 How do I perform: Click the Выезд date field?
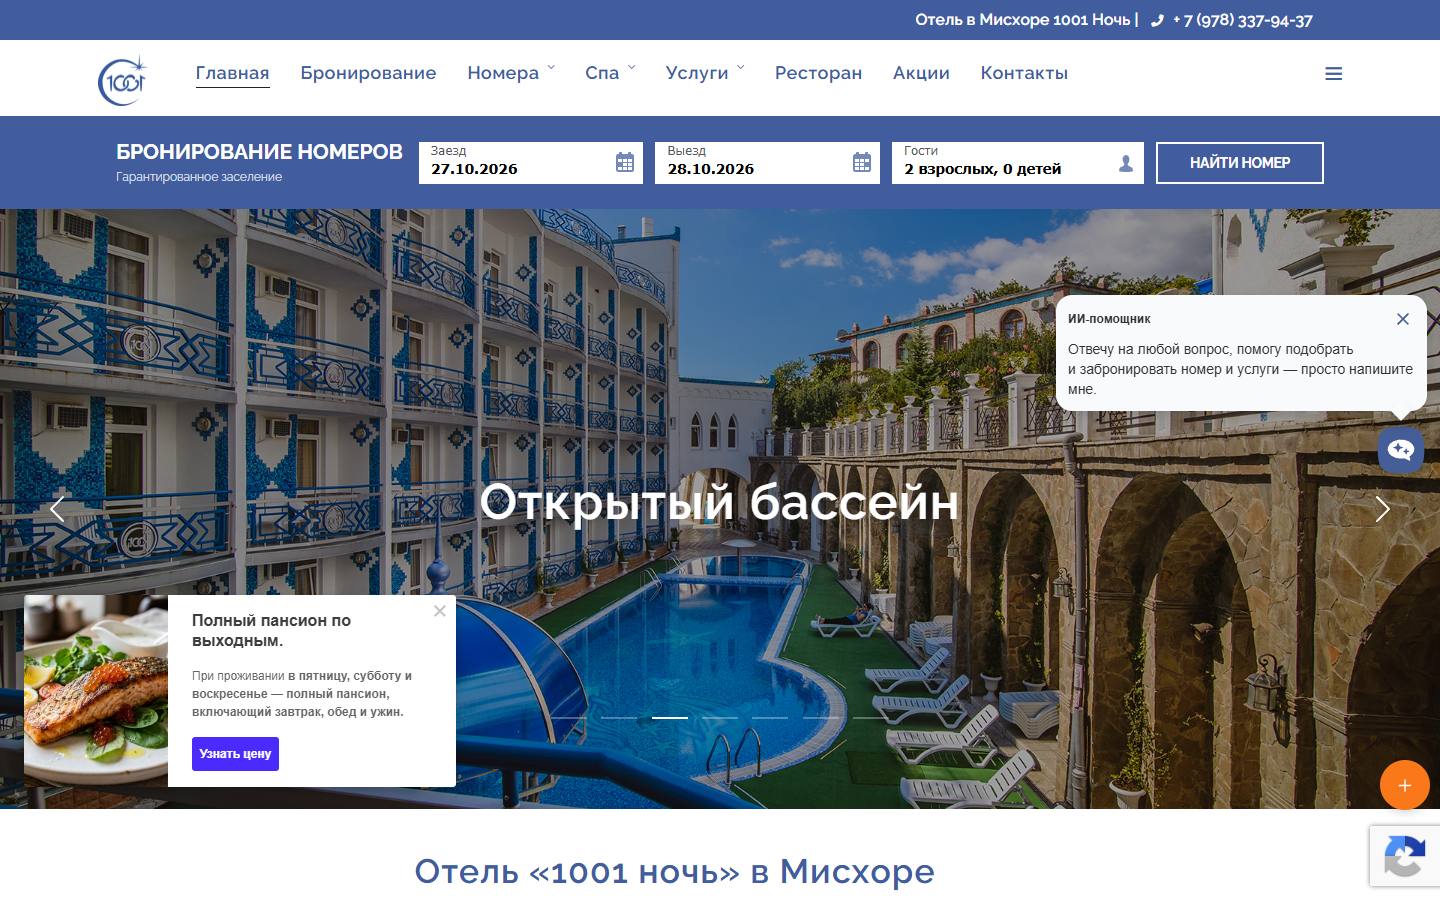[x=767, y=163]
